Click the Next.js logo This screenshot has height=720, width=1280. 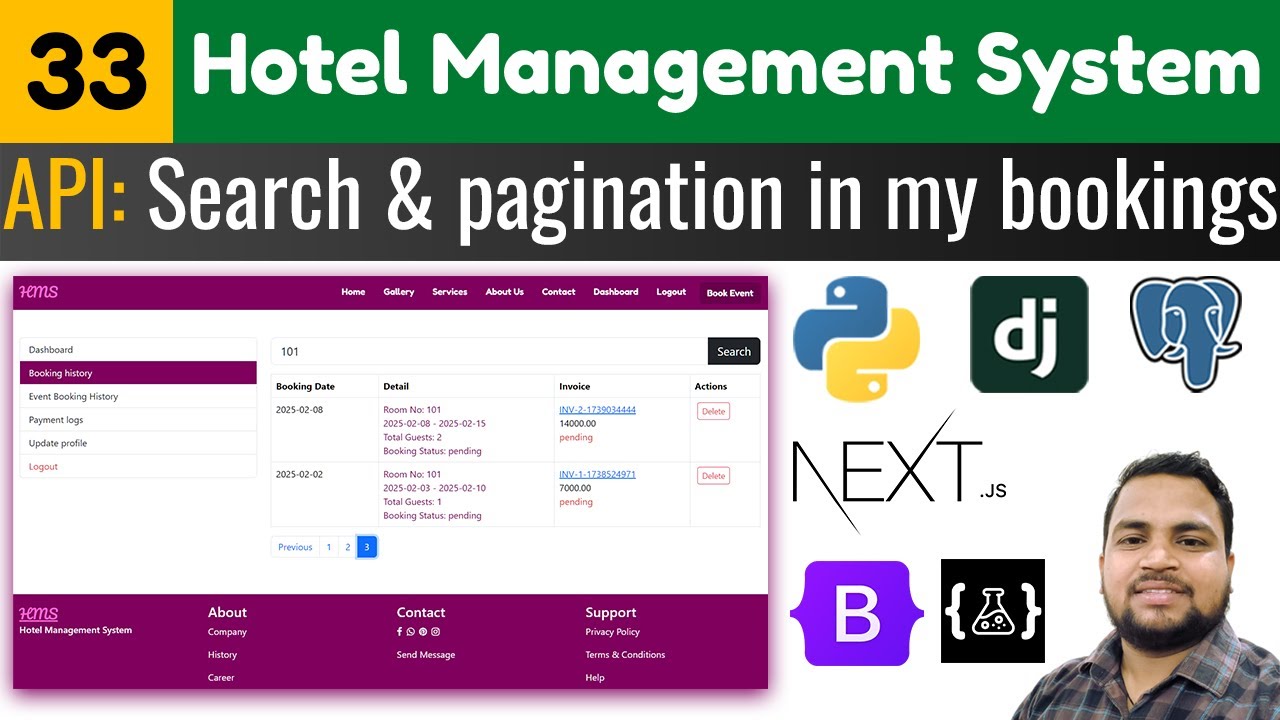(x=899, y=471)
